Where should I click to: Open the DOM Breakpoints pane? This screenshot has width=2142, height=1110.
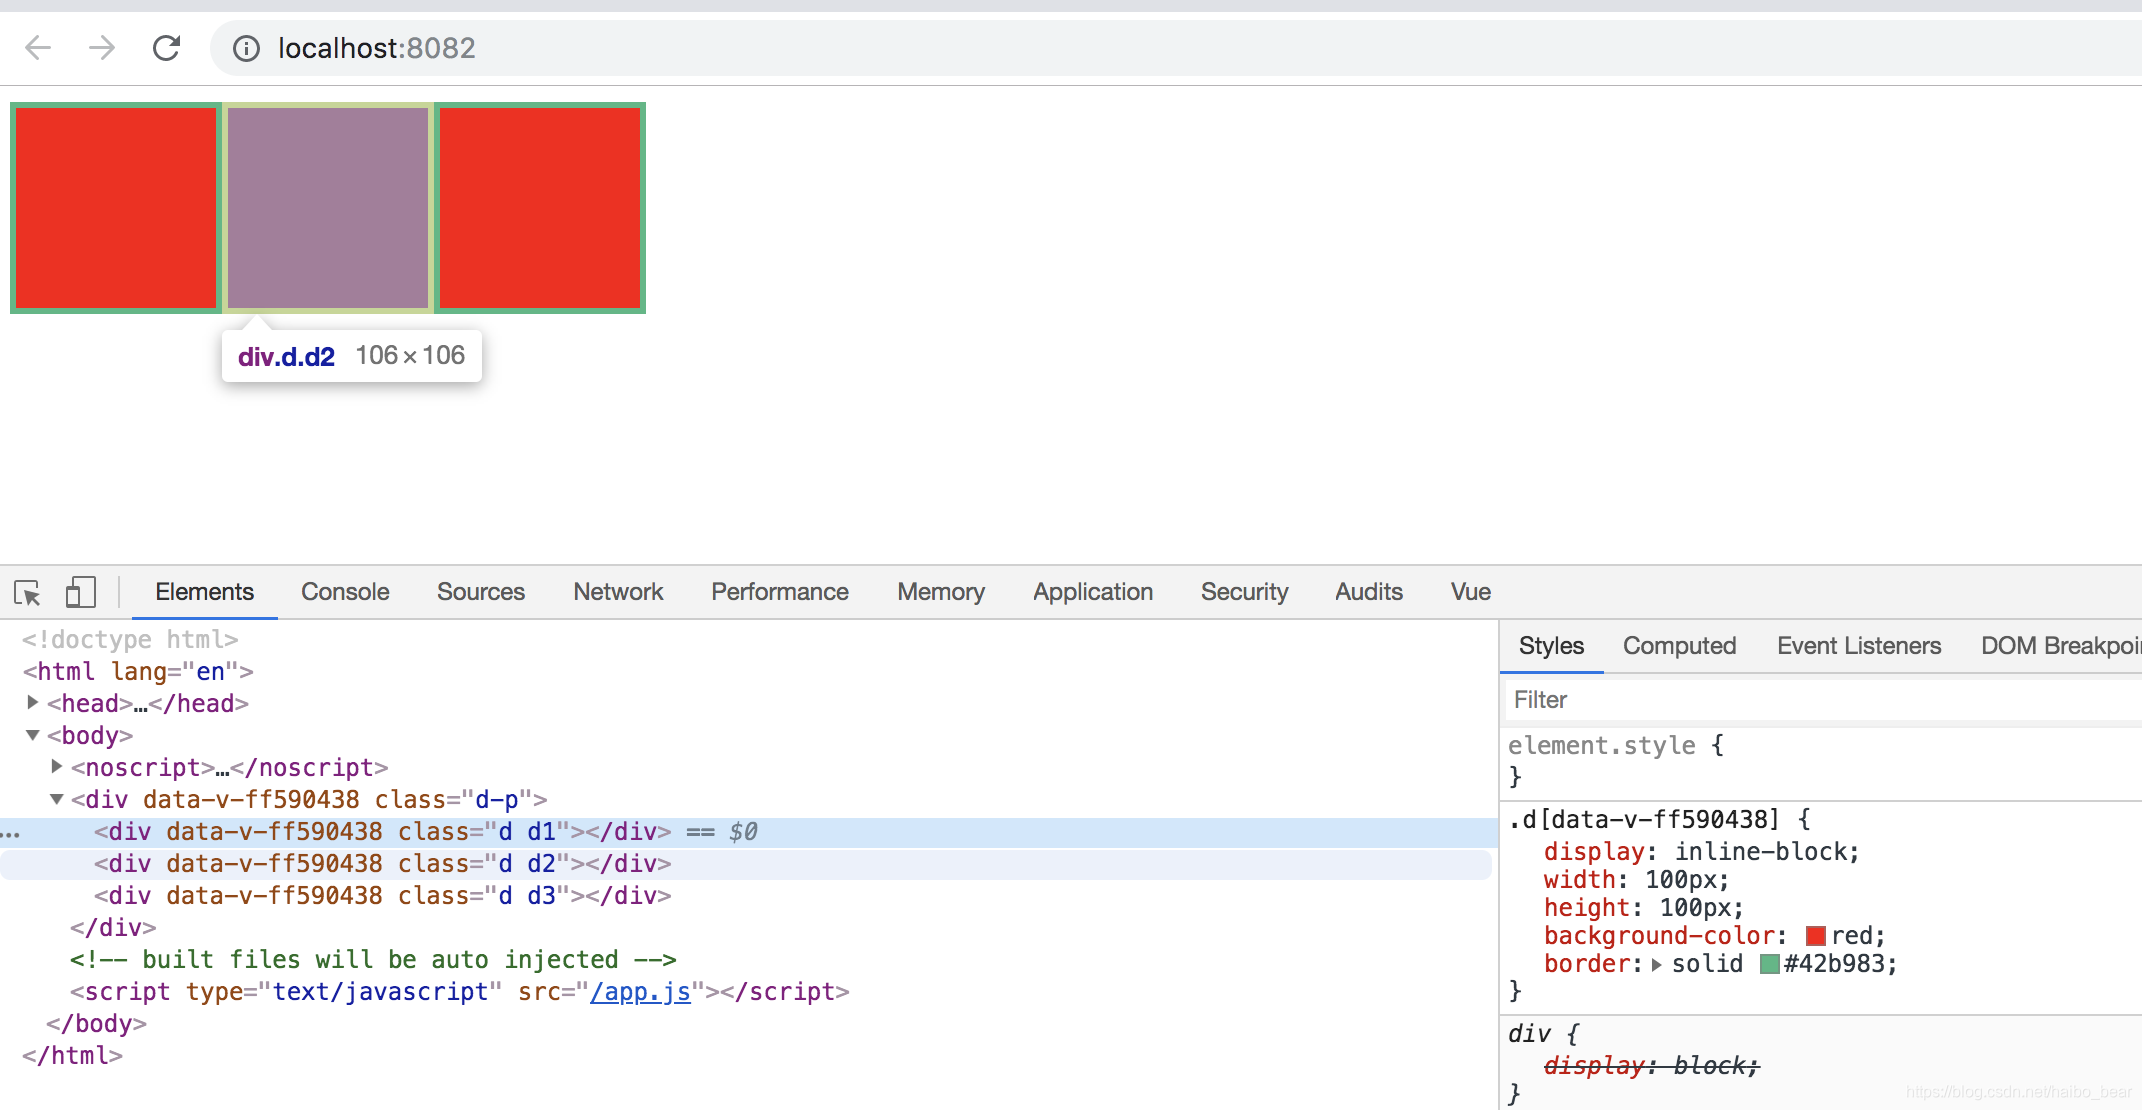(2061, 646)
